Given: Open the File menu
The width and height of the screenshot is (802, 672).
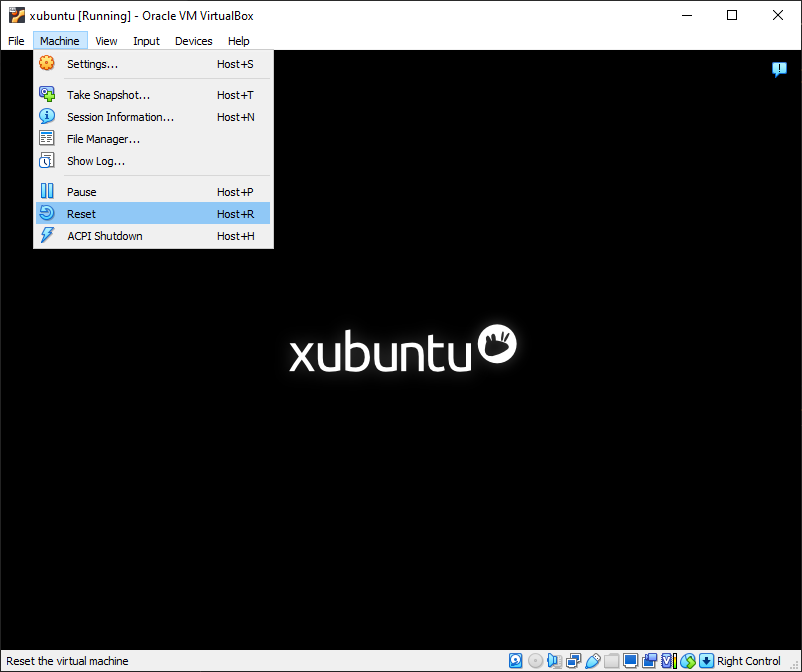Looking at the screenshot, I should tap(16, 41).
